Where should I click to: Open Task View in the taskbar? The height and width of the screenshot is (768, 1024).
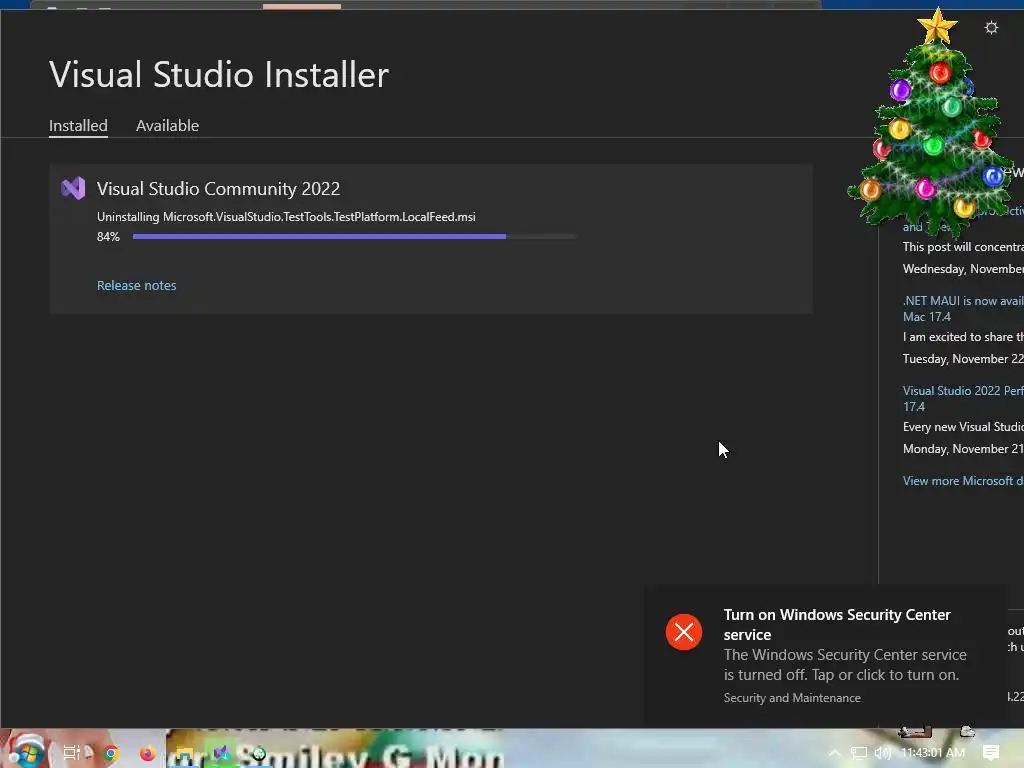[72, 753]
